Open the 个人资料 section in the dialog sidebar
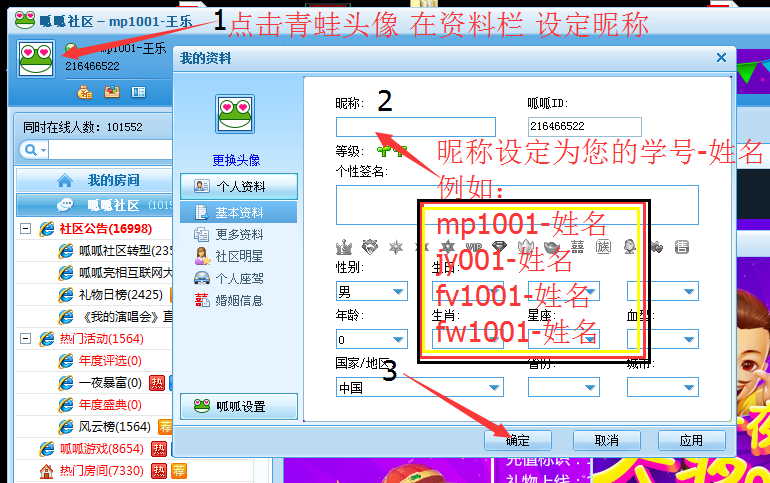This screenshot has height=483, width=770. [x=239, y=187]
